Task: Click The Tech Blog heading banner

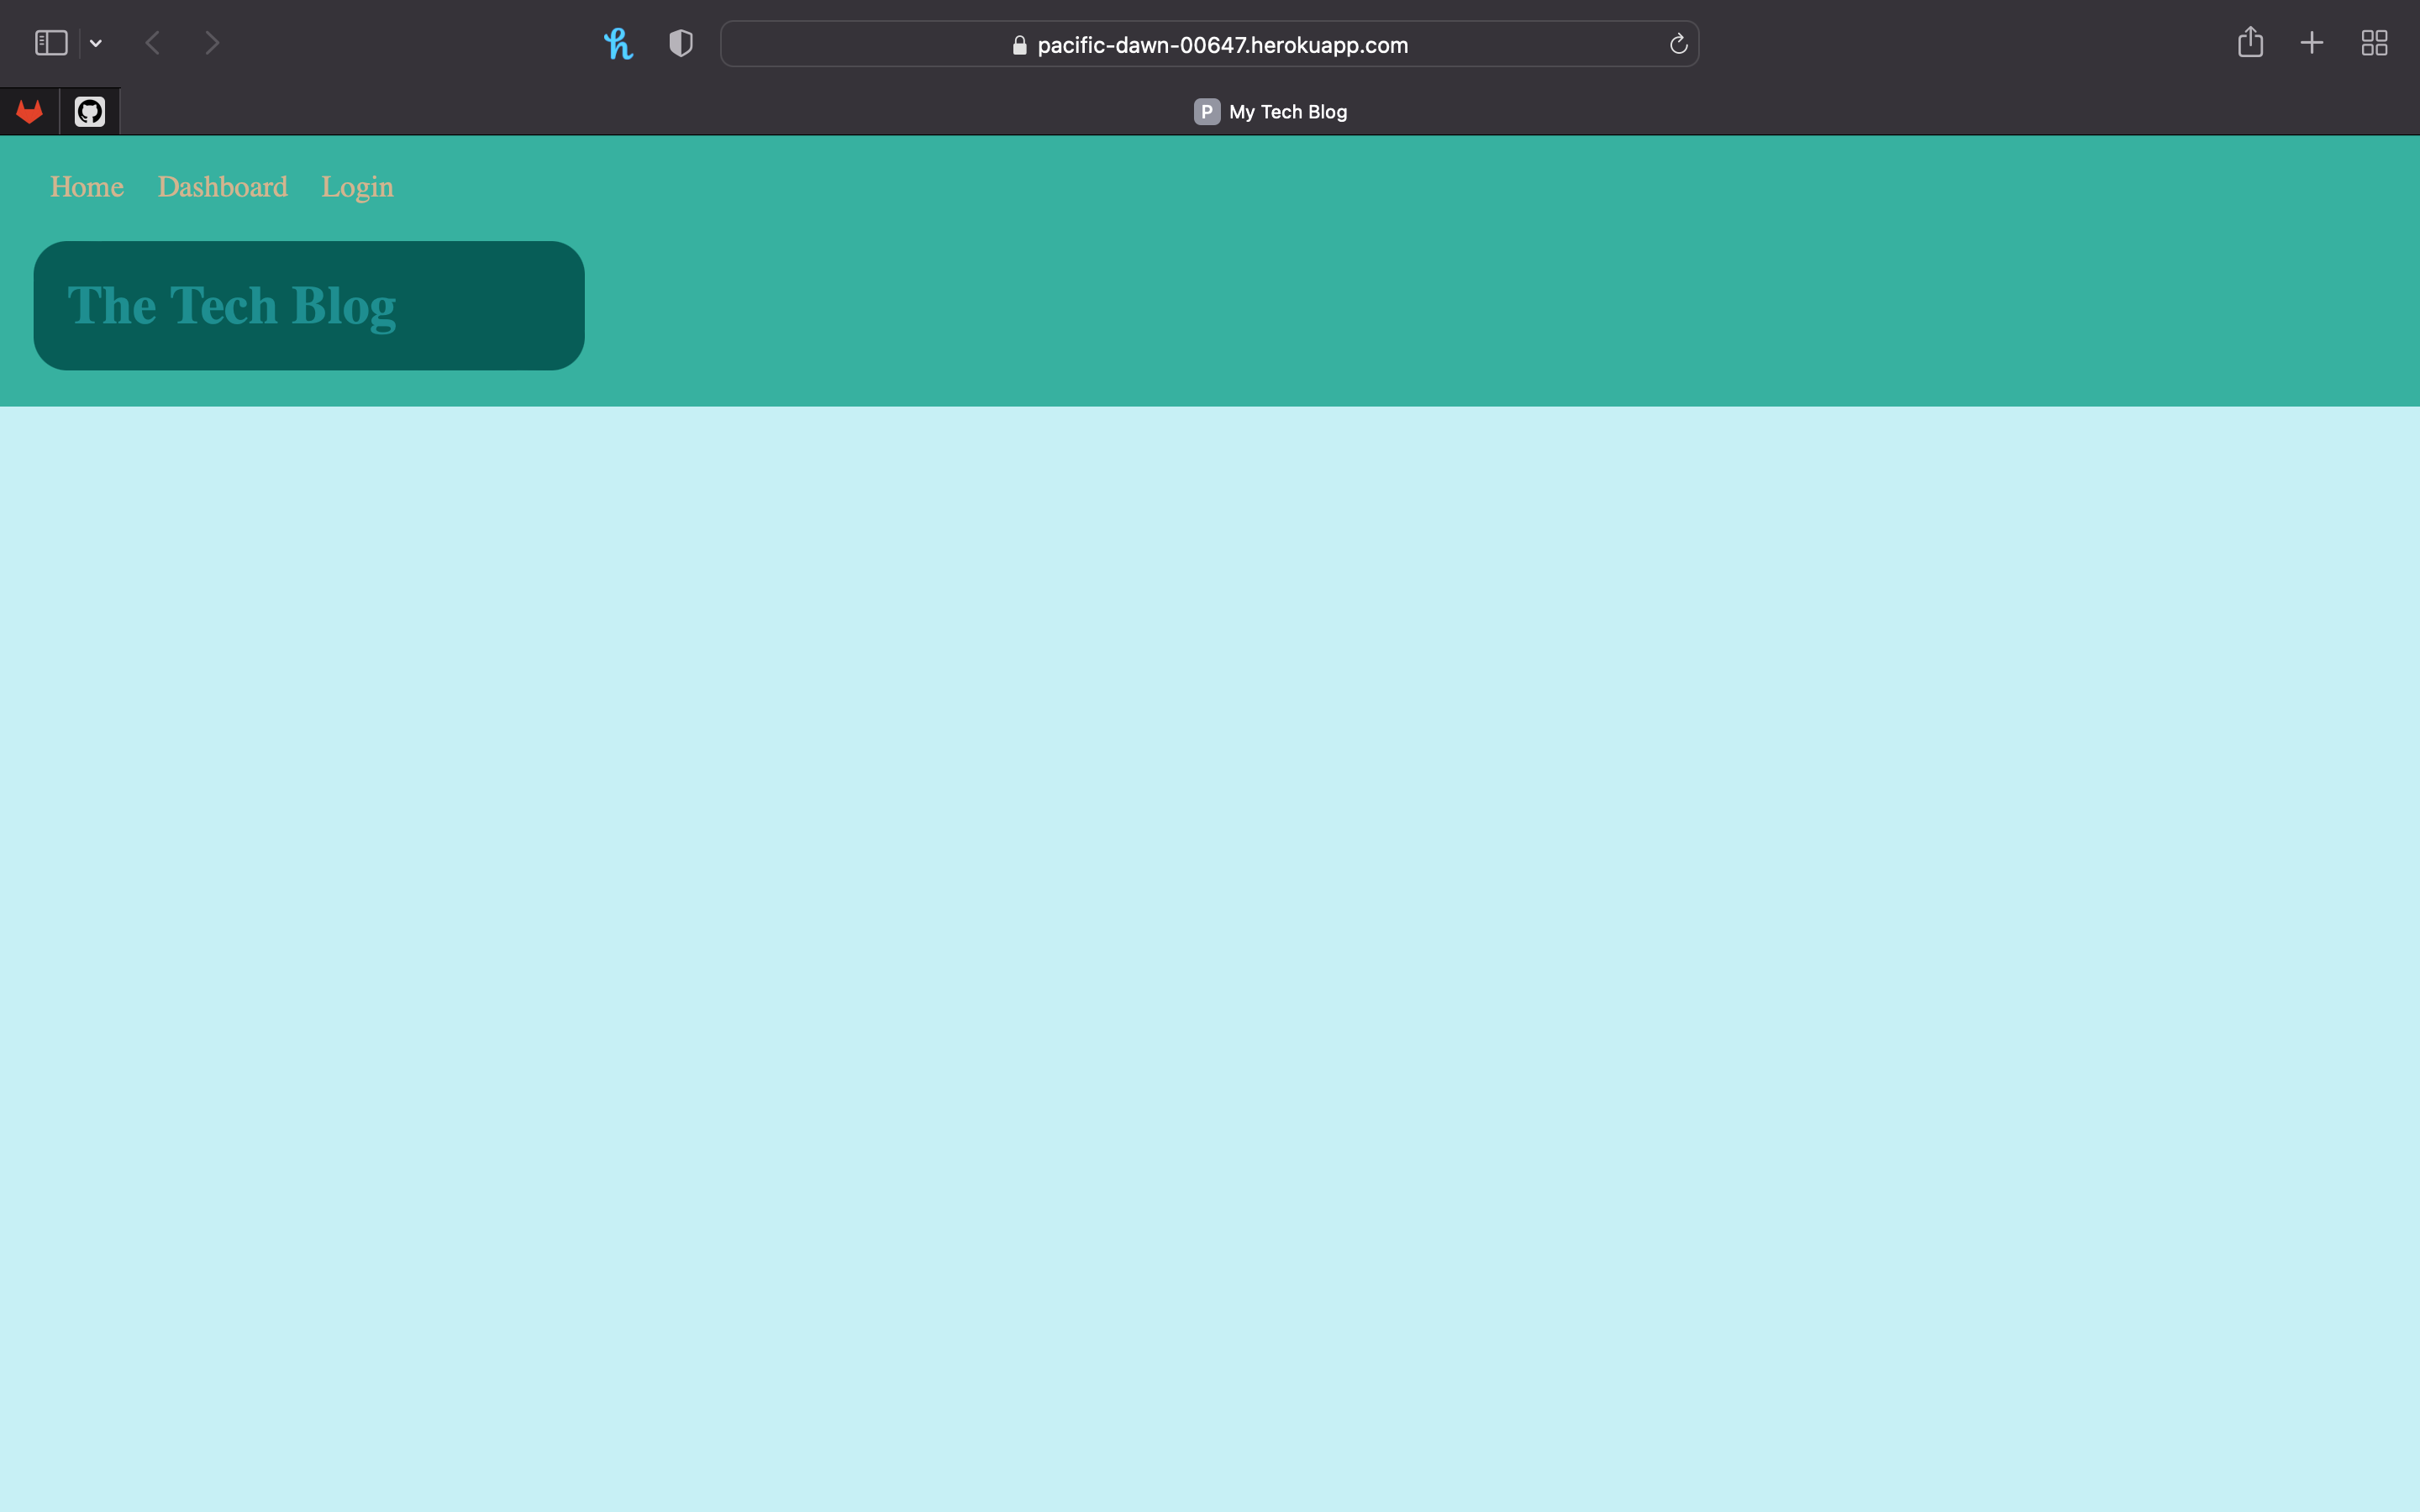Action: (x=231, y=306)
